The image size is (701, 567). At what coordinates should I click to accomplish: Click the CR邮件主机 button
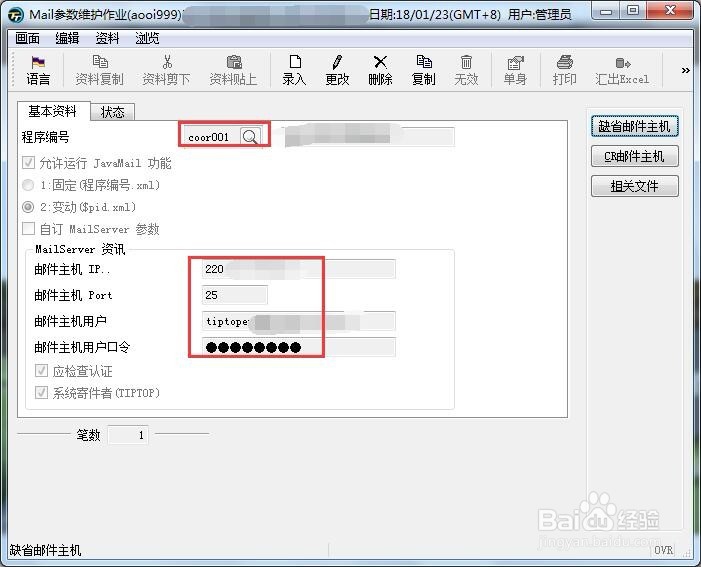point(634,156)
